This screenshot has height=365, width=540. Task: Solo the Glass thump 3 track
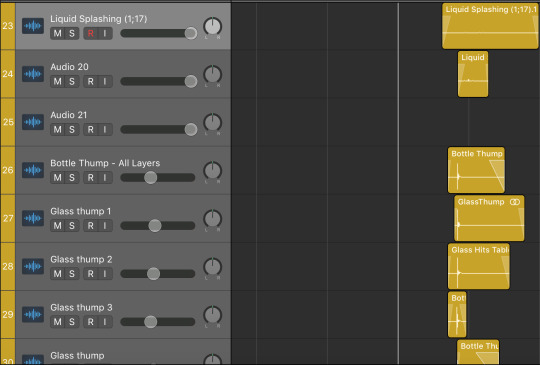pos(72,322)
